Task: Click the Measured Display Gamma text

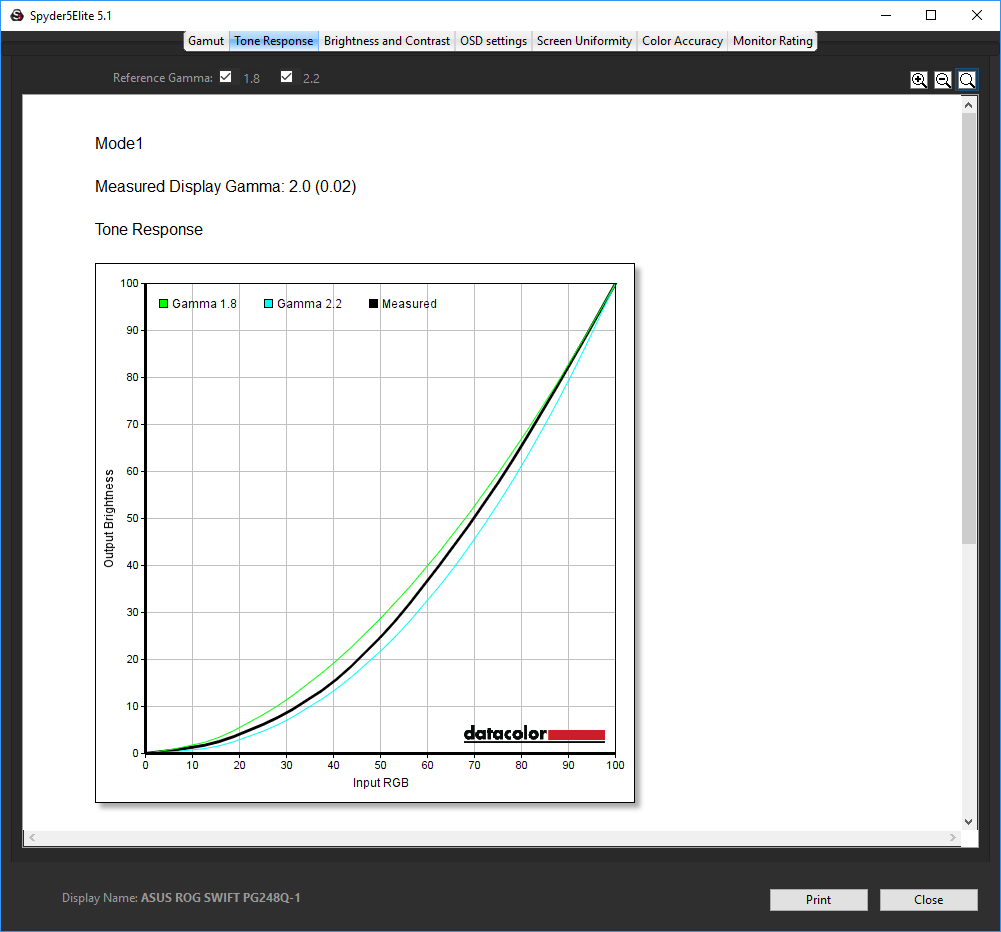Action: (225, 186)
